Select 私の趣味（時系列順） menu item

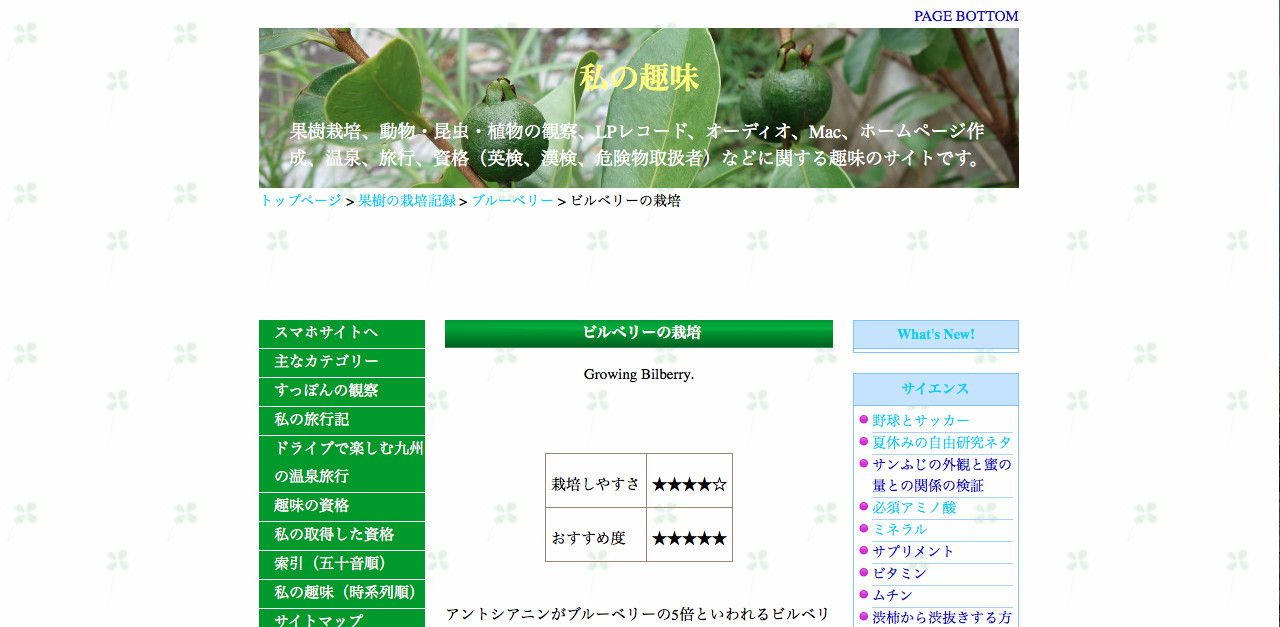point(345,593)
